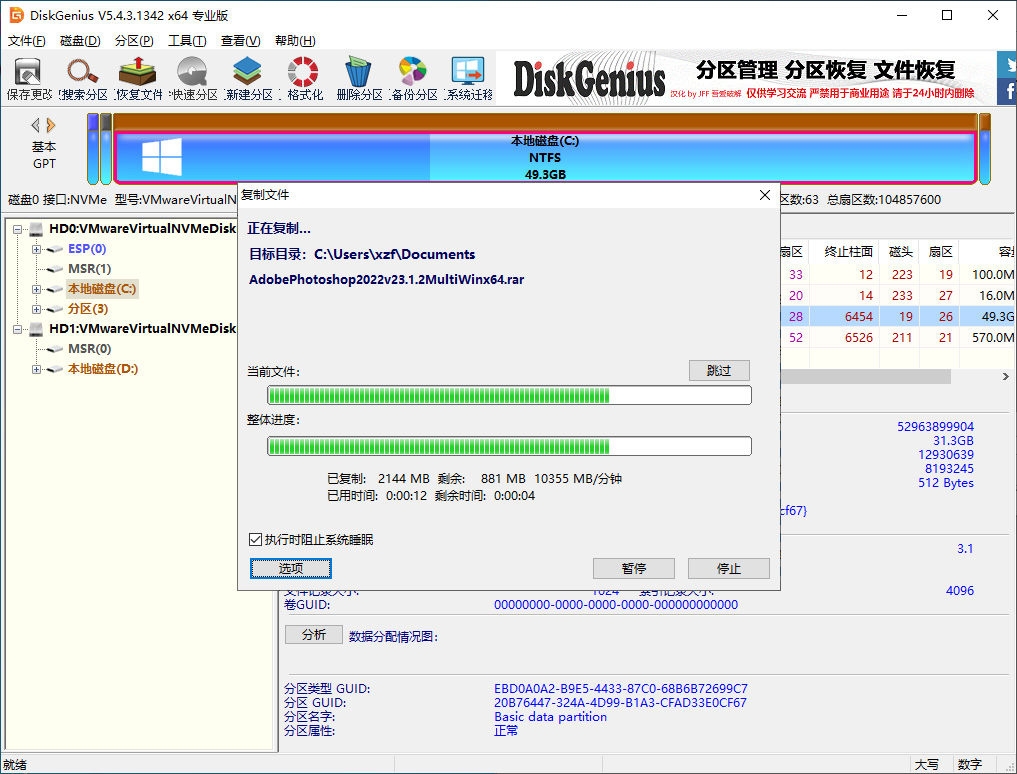Click the DiskGenius app icon in title bar

tap(16, 15)
